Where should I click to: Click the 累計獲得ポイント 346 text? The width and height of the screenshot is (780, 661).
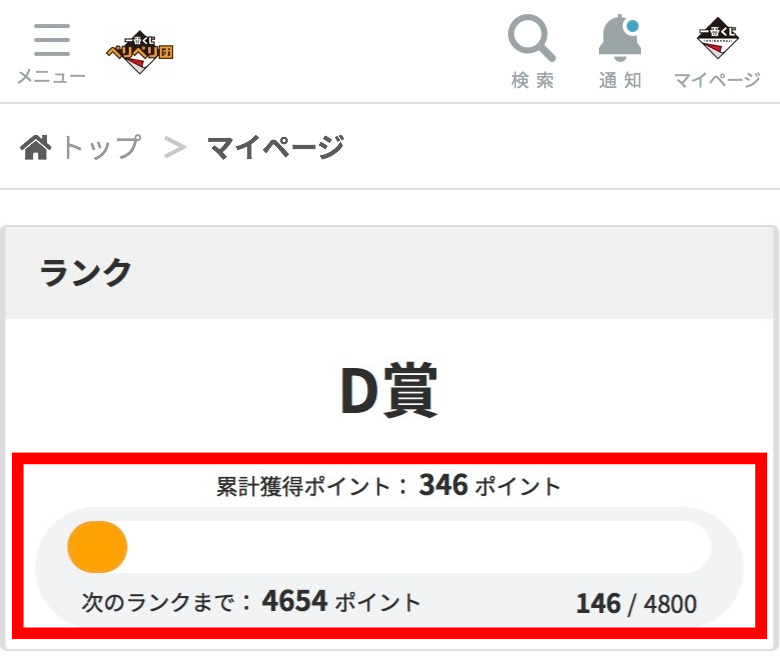click(389, 485)
